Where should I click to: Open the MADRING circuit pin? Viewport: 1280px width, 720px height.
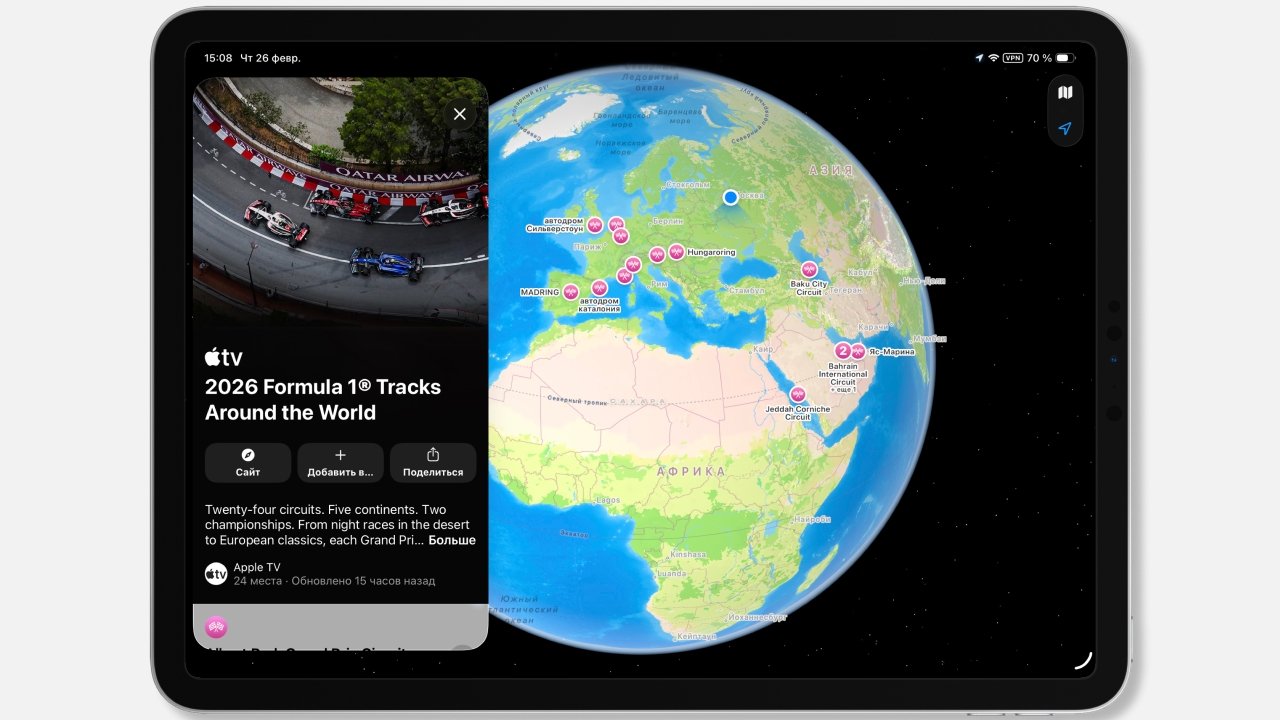tap(570, 292)
